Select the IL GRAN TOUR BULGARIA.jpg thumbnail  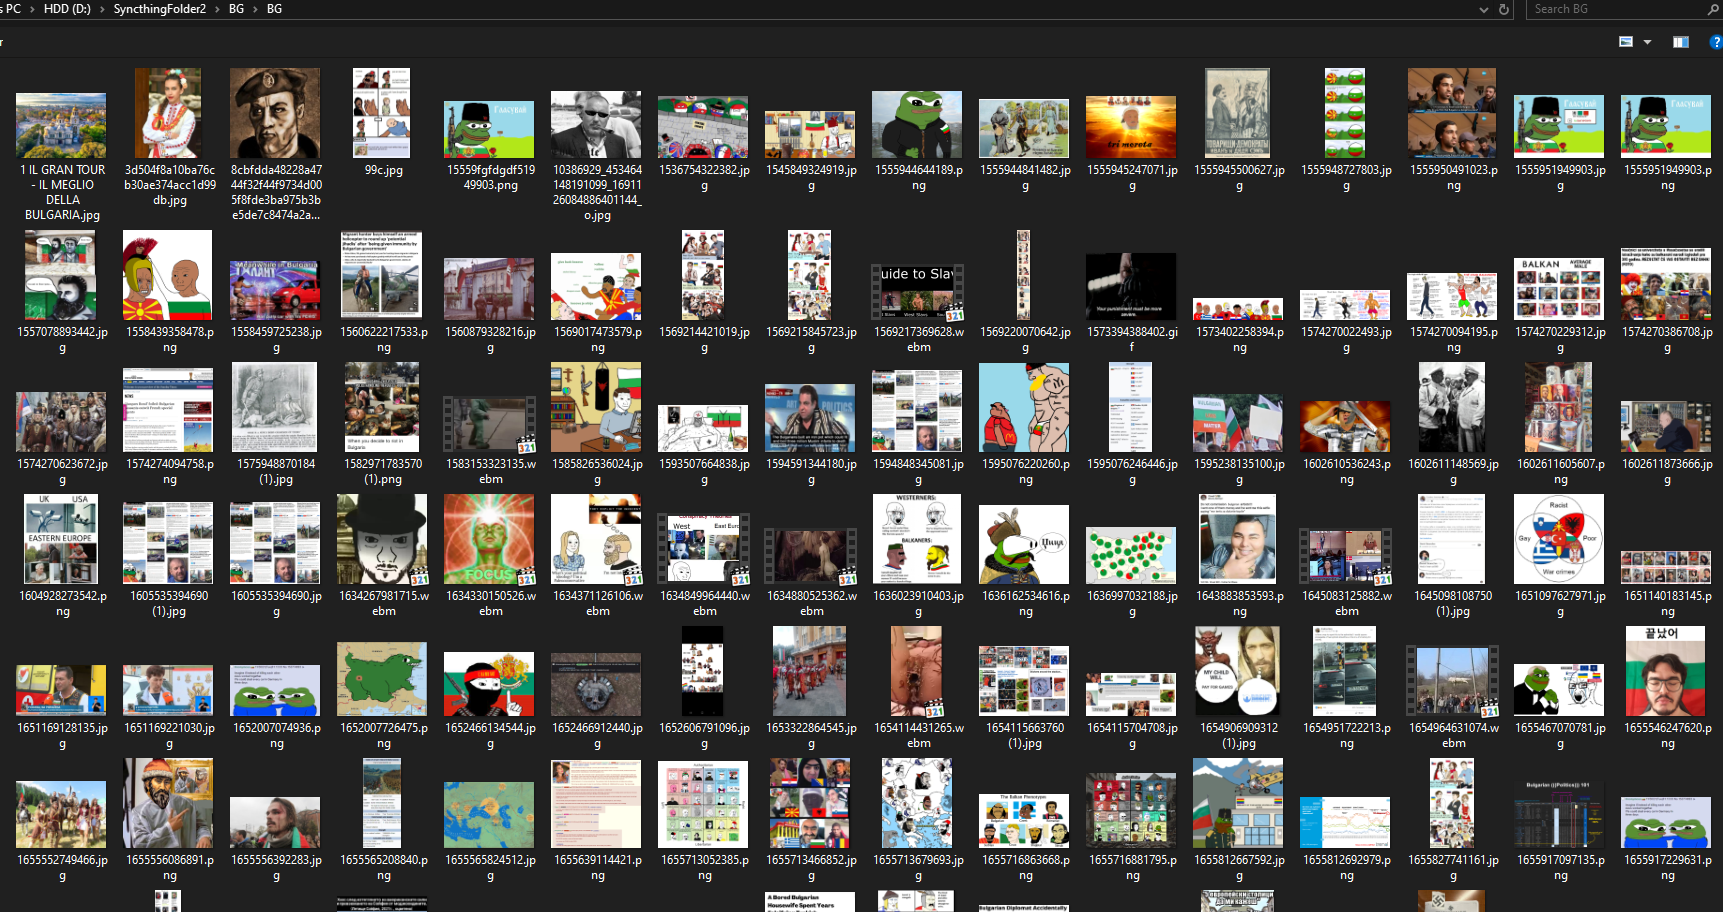61,126
